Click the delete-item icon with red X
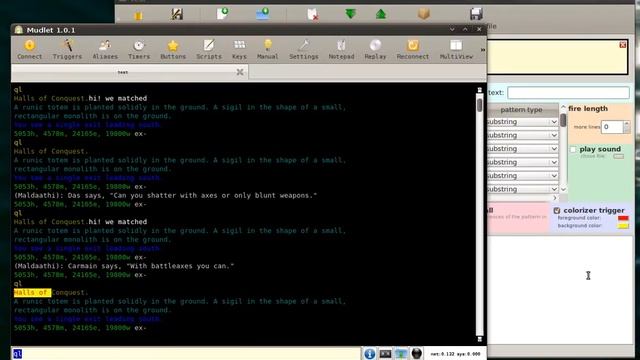Viewport: 640px width, 360px height. (x=313, y=14)
